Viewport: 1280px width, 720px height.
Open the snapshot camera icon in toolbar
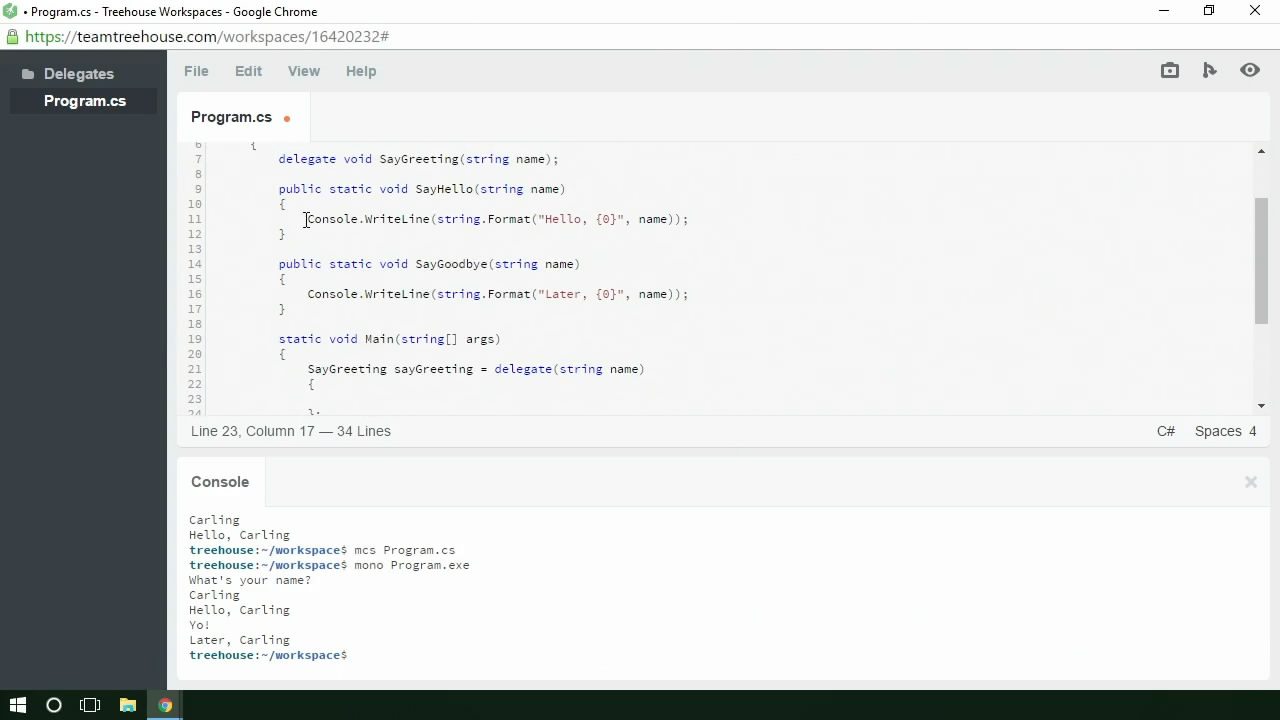point(1170,70)
